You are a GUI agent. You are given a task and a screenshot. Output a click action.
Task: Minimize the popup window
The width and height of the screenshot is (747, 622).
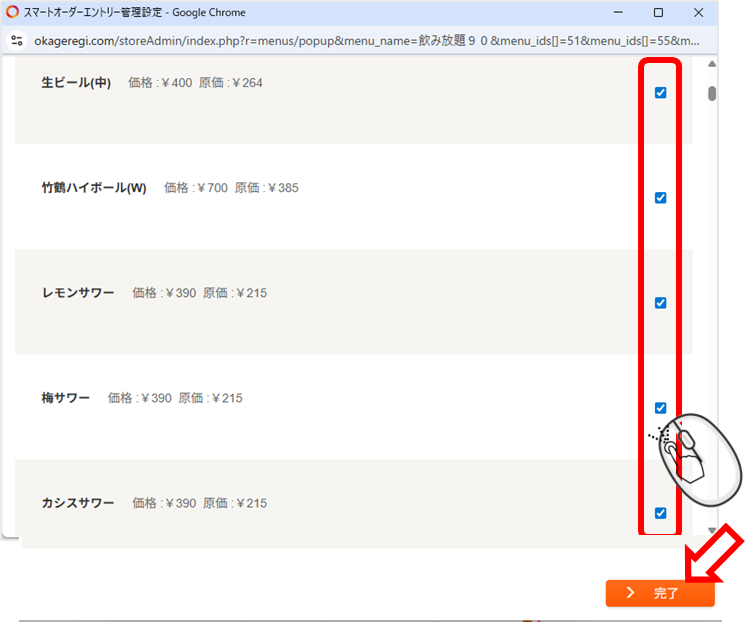click(x=613, y=13)
